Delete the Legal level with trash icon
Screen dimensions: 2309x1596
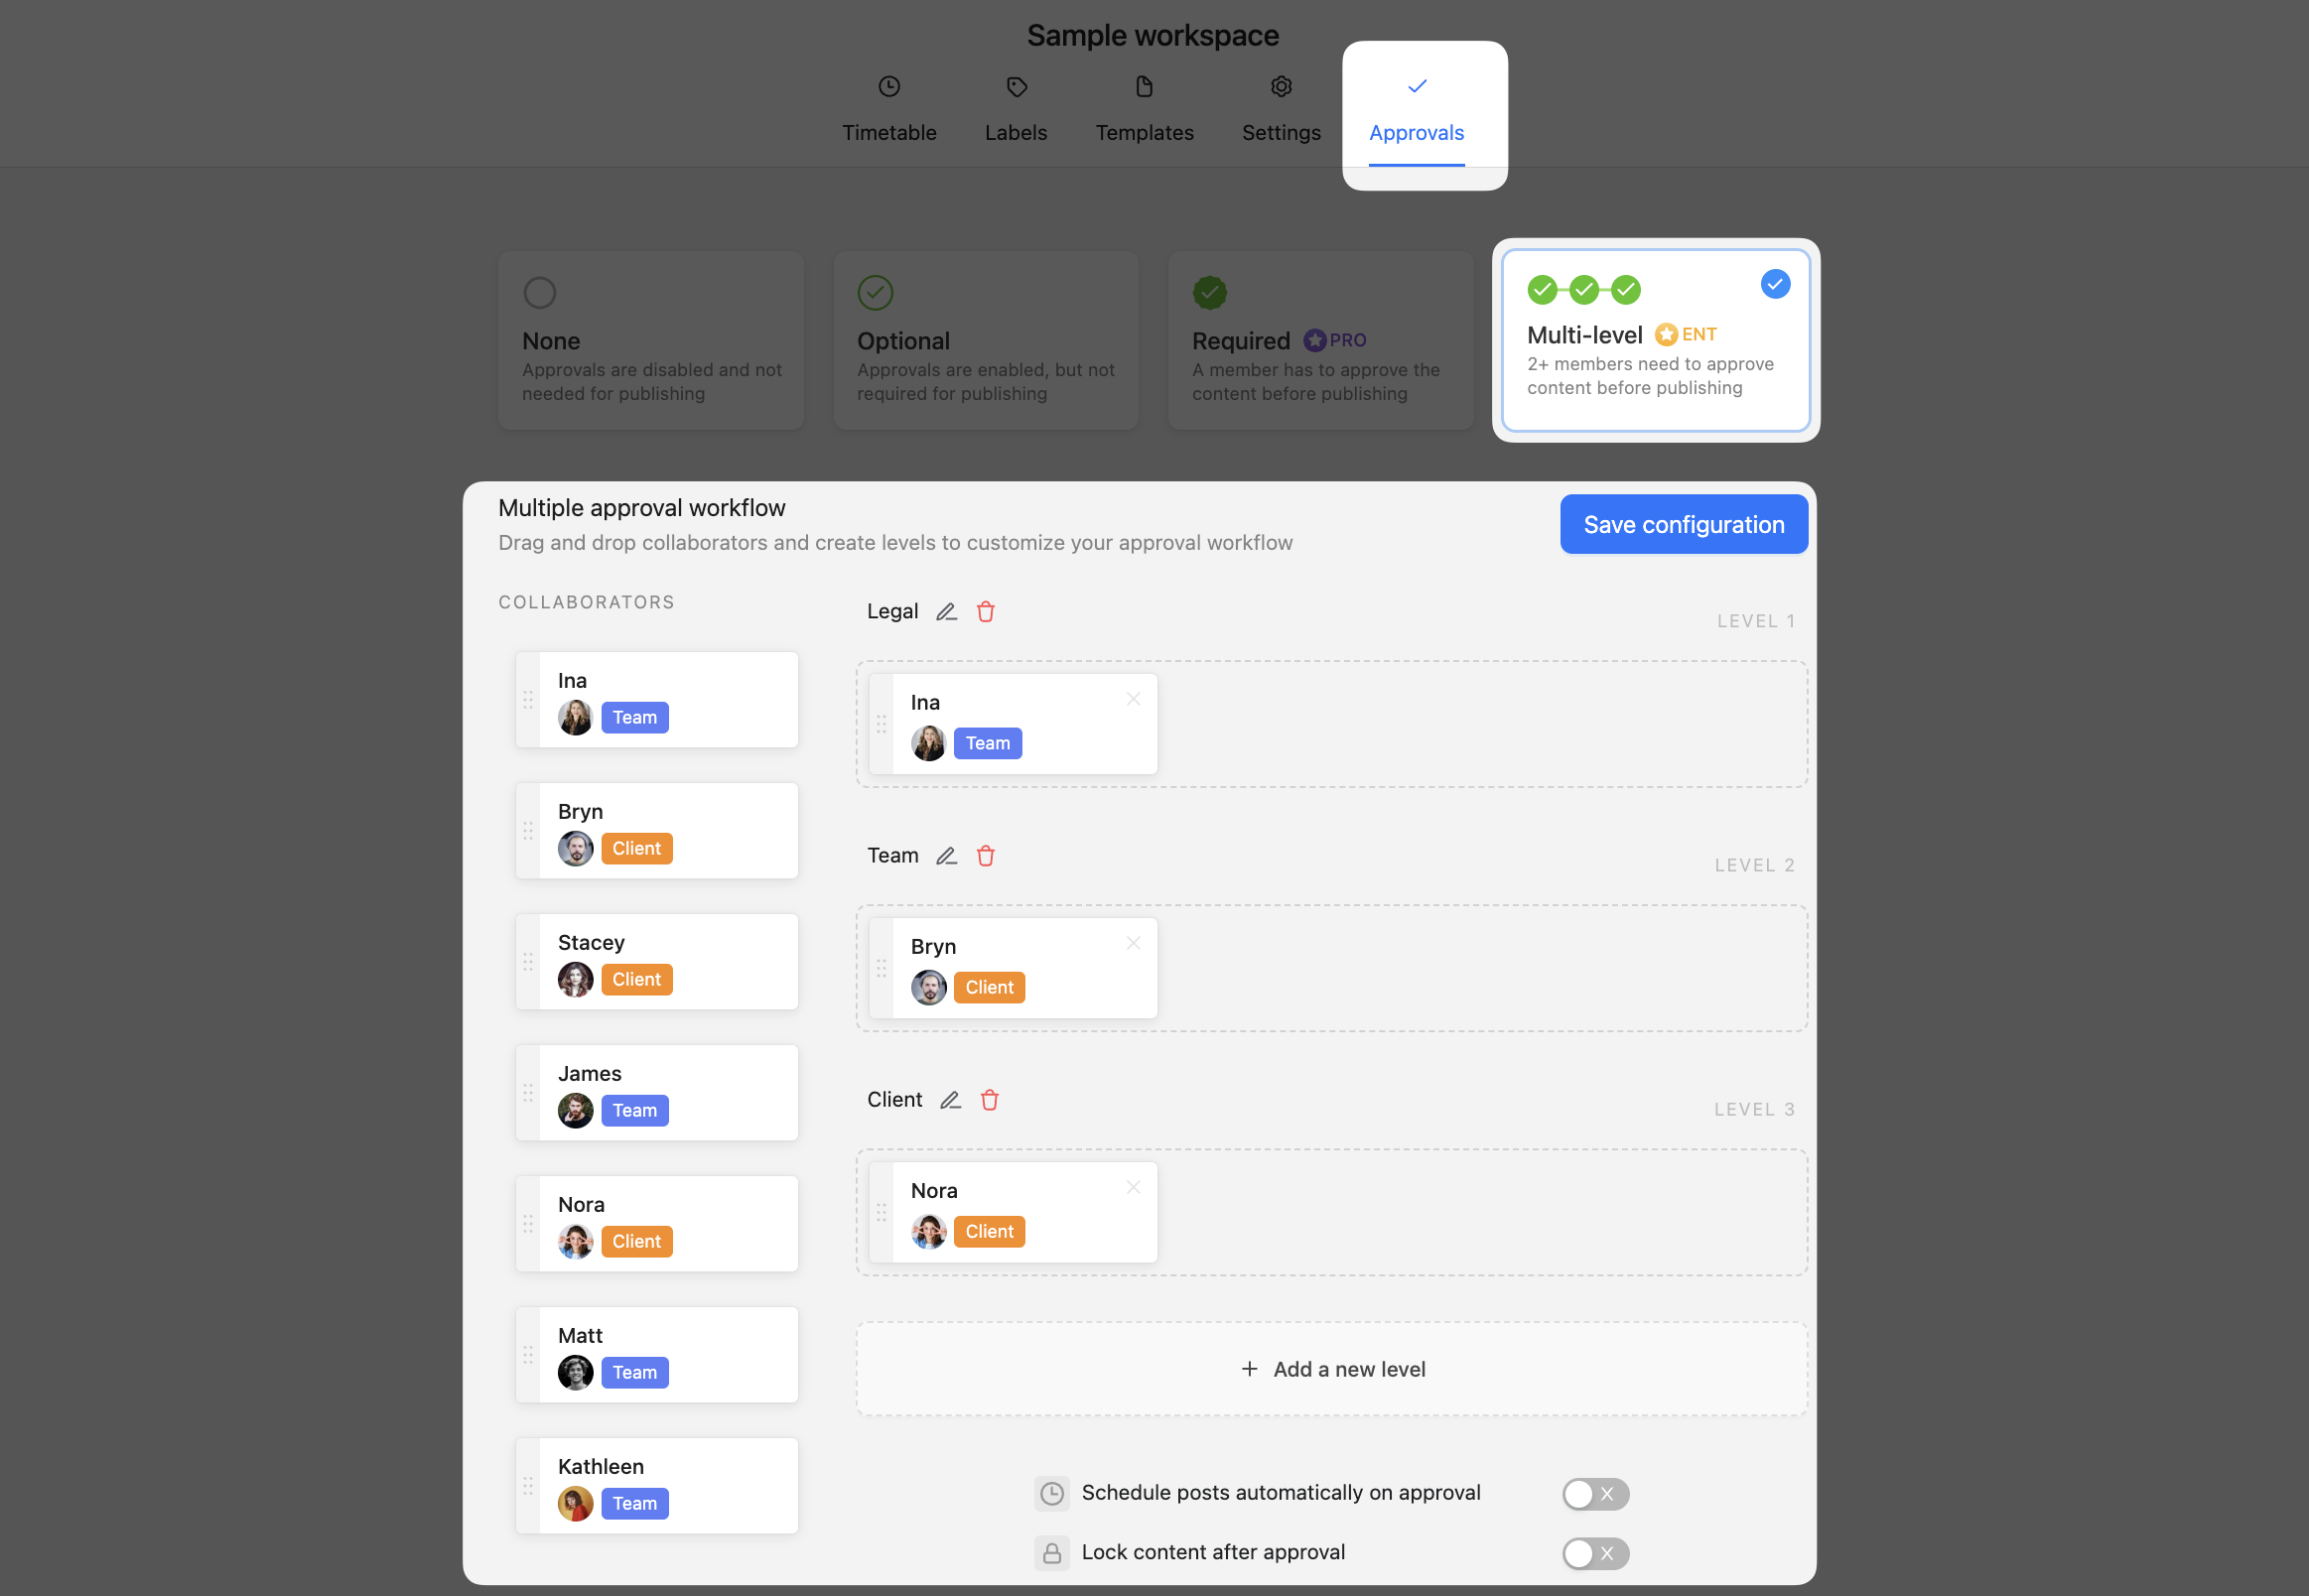(x=986, y=612)
